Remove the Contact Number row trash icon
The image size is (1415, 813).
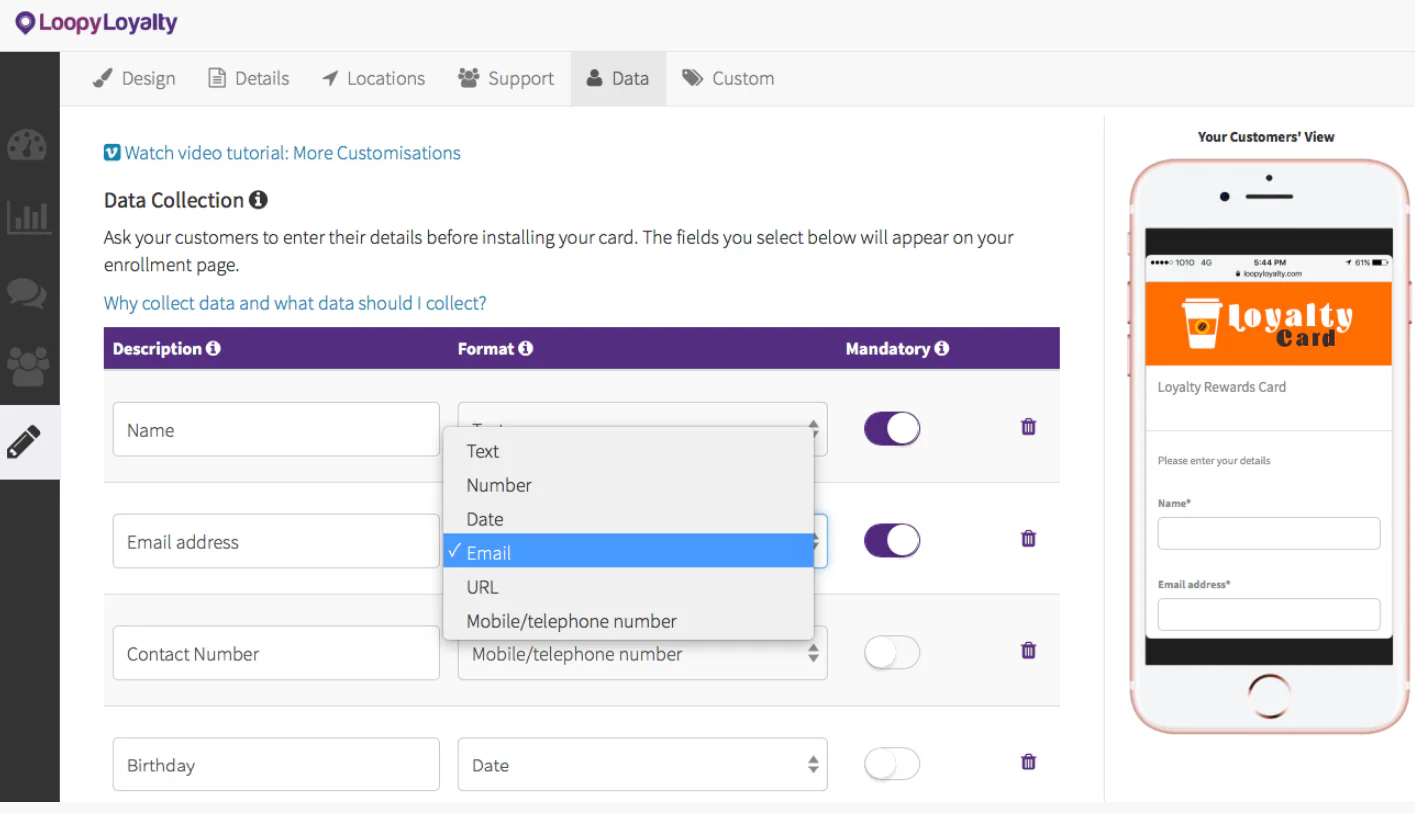[x=1028, y=651]
